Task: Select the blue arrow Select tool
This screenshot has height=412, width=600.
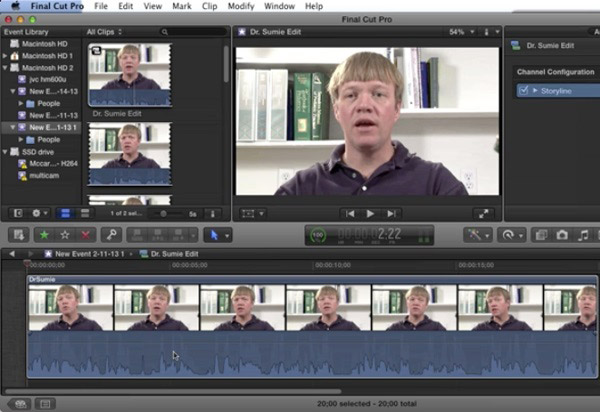Action: 214,235
